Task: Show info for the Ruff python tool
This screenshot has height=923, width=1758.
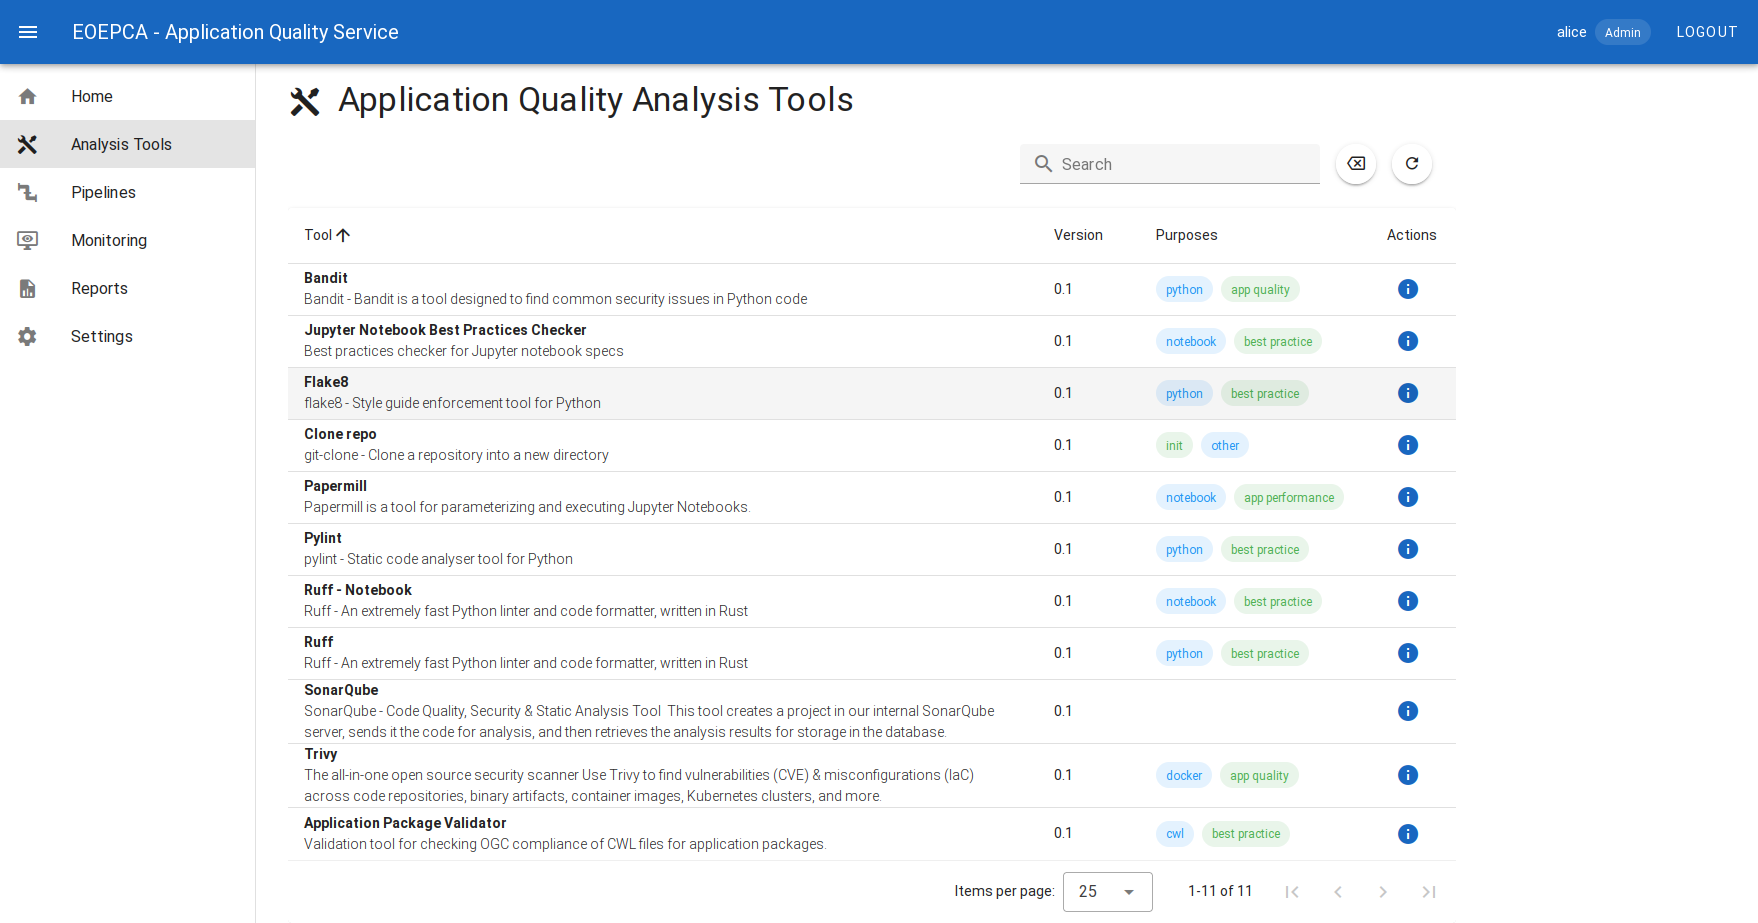Action: point(1408,653)
